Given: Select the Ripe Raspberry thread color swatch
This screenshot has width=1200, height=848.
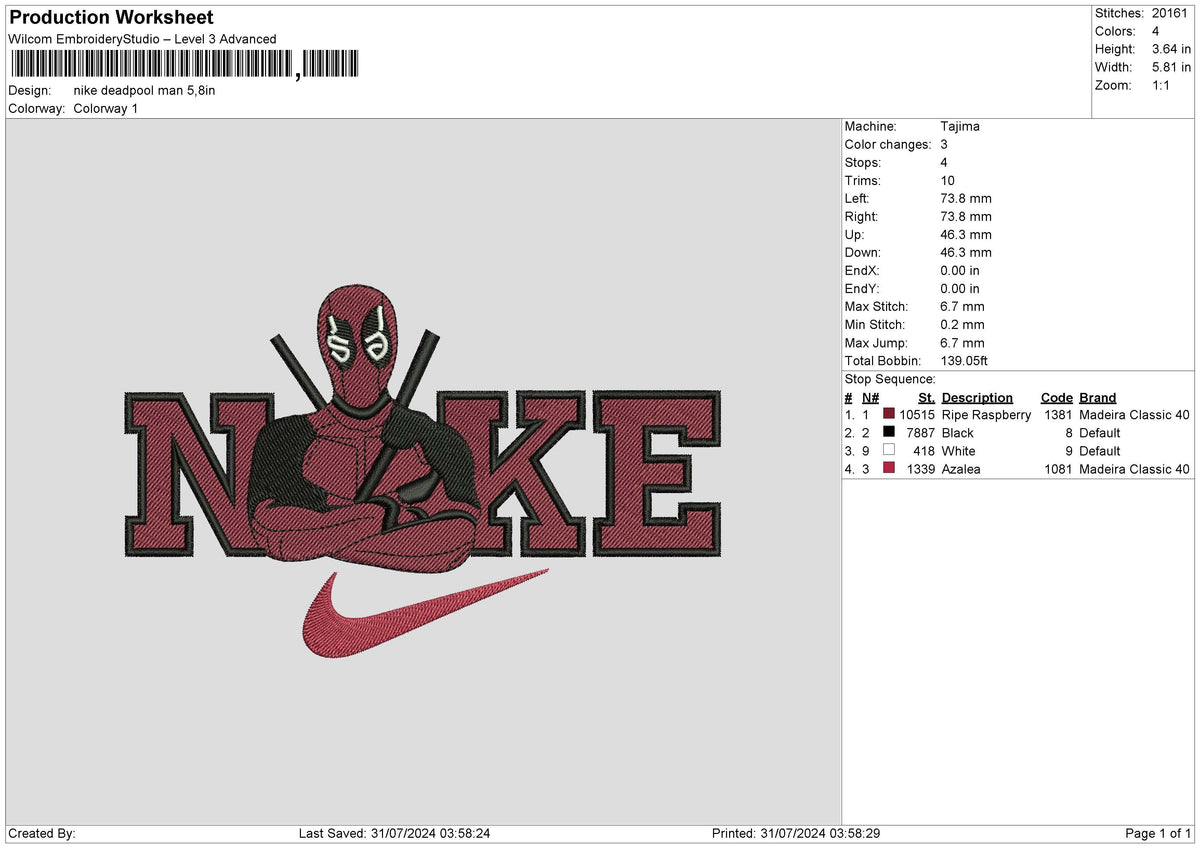Looking at the screenshot, I should click(x=887, y=415).
